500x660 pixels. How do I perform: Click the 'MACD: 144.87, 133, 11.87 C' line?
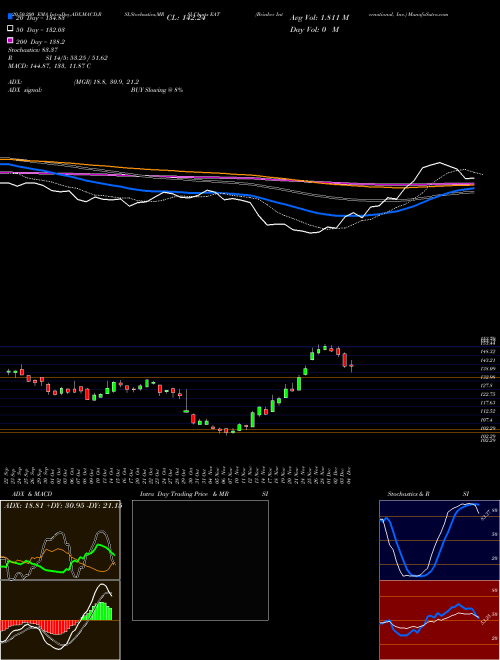49,66
